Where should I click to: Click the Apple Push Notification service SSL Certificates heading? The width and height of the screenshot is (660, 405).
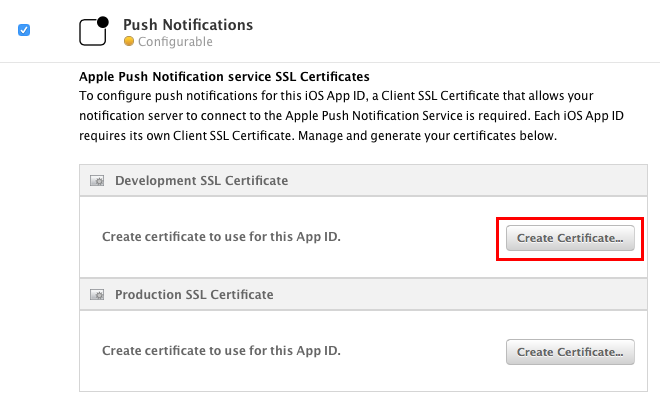pos(224,77)
